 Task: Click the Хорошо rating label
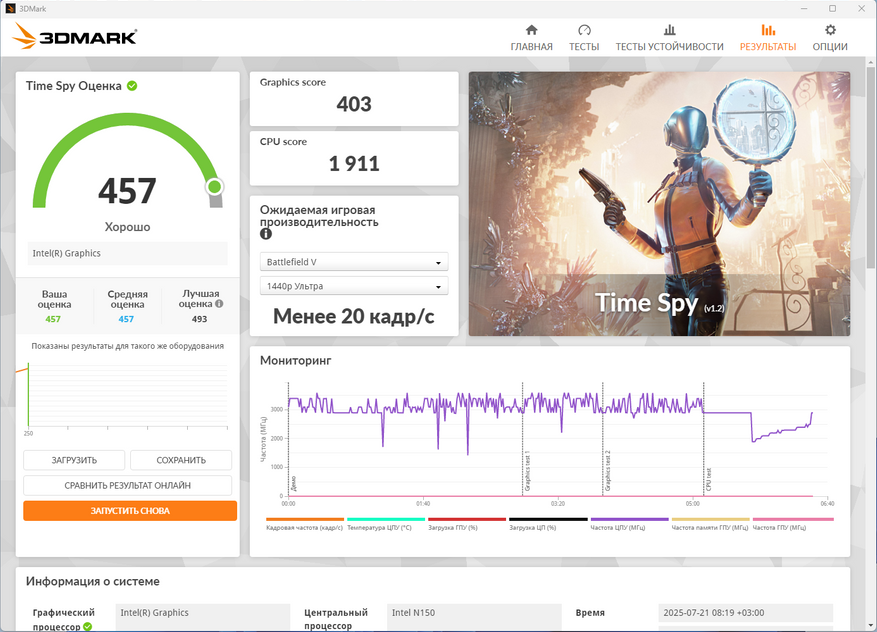128,227
